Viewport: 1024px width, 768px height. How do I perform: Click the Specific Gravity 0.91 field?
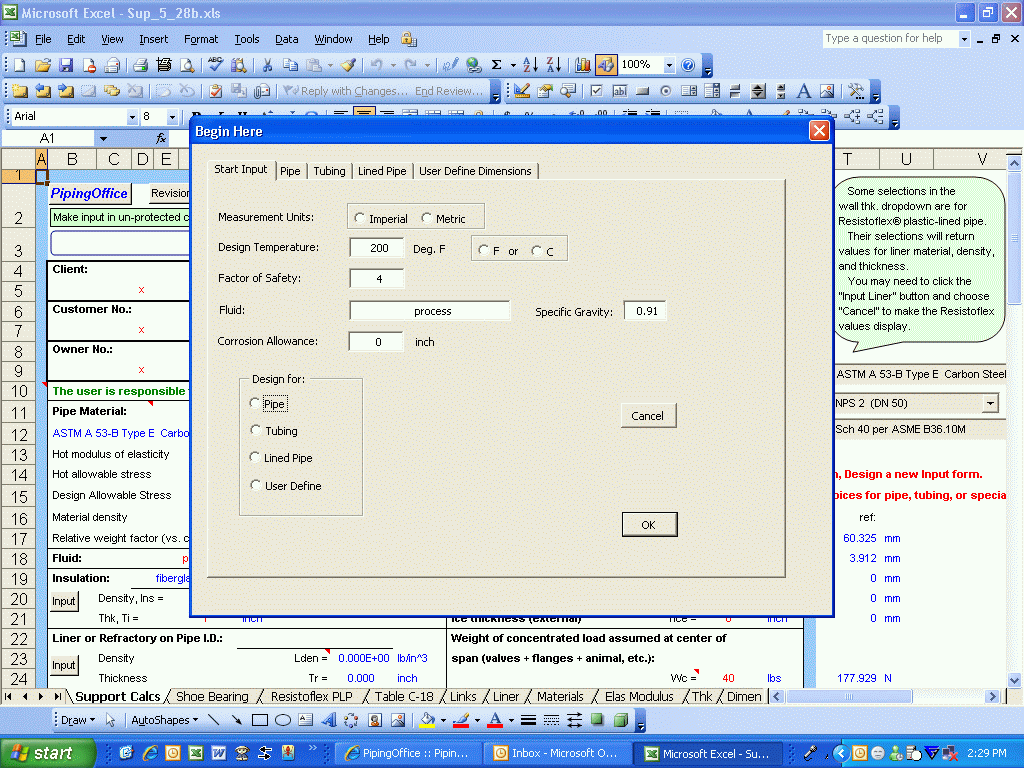pos(645,312)
